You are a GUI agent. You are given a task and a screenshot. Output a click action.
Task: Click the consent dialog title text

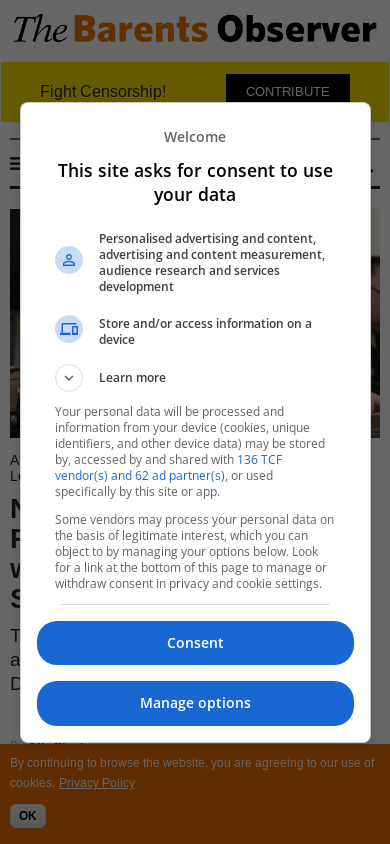click(x=195, y=182)
